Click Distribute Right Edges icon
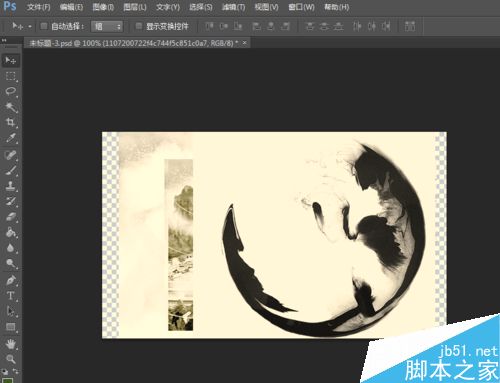 (386, 26)
